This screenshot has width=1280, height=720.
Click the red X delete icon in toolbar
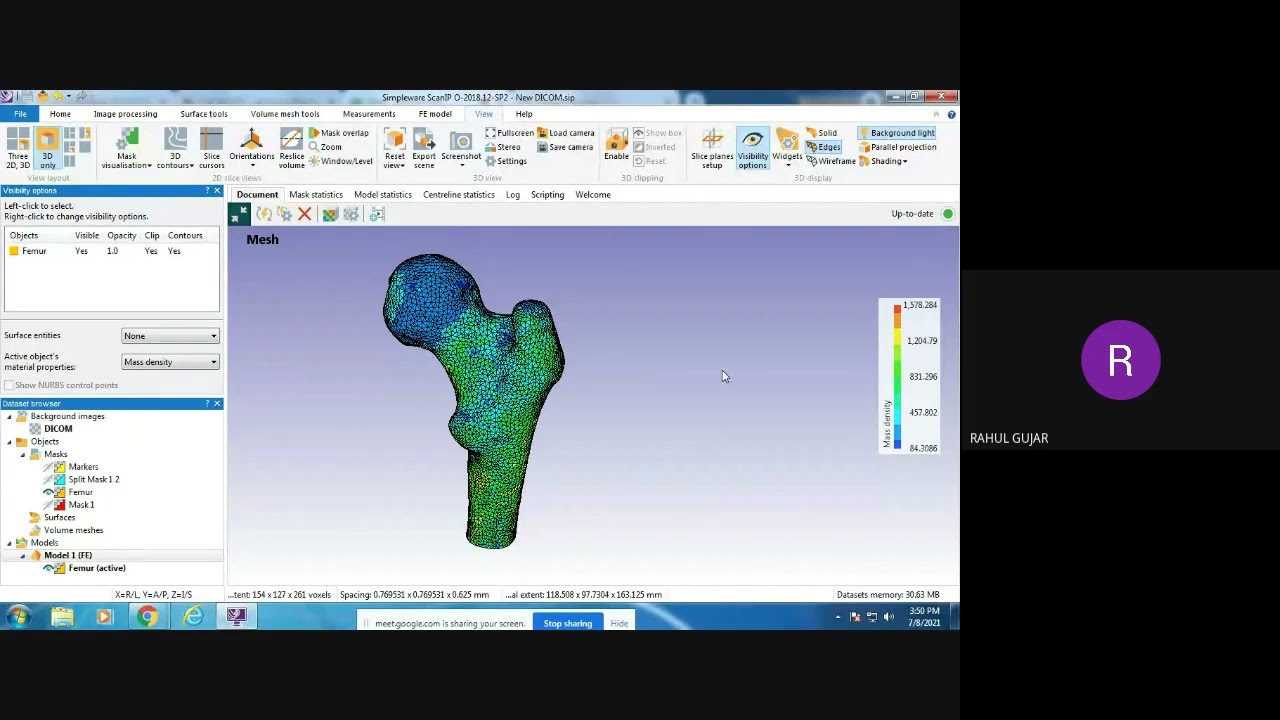click(304, 214)
